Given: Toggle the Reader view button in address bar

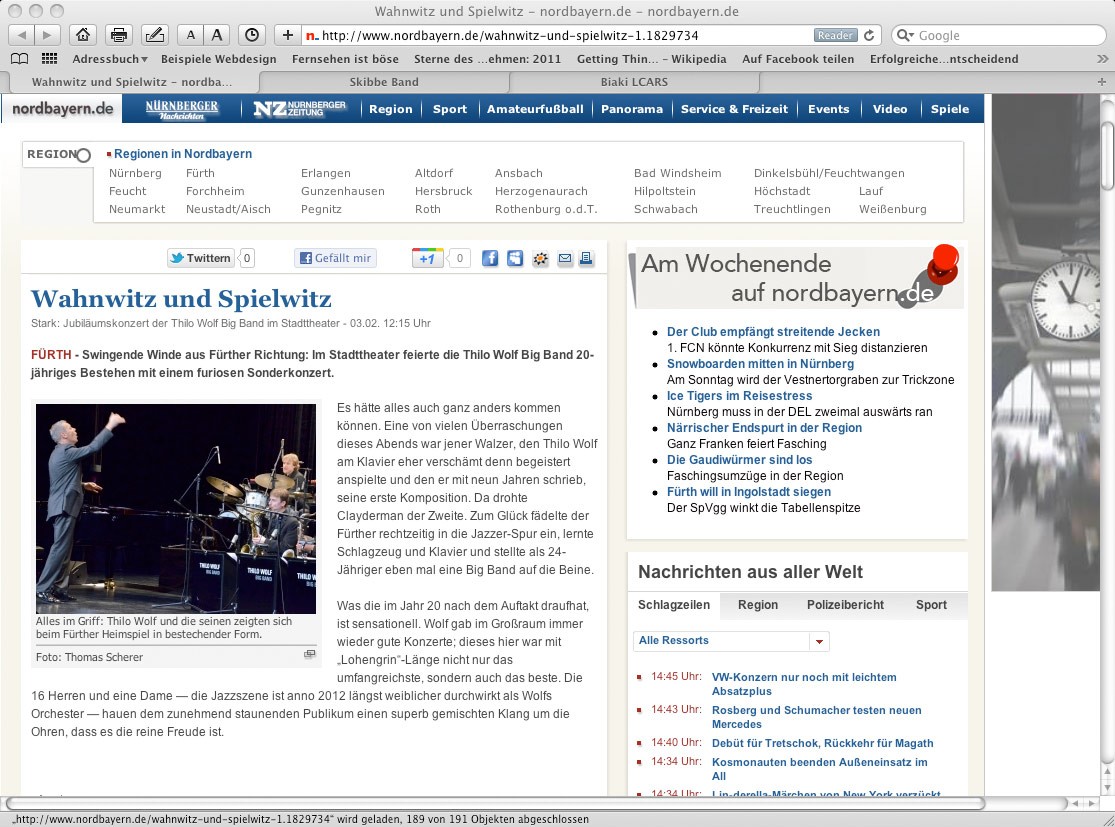Looking at the screenshot, I should pyautogui.click(x=835, y=35).
